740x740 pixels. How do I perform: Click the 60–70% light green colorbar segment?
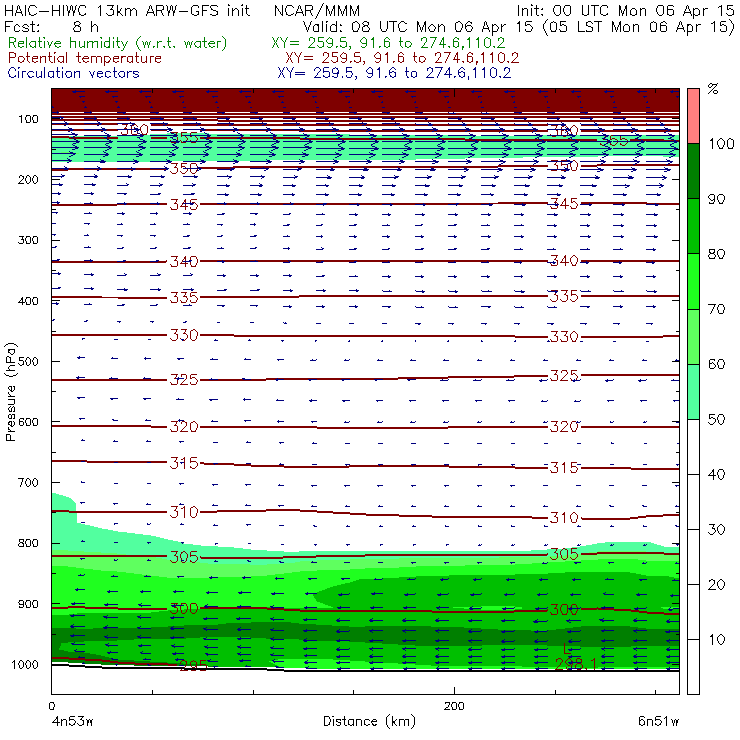pyautogui.click(x=693, y=336)
